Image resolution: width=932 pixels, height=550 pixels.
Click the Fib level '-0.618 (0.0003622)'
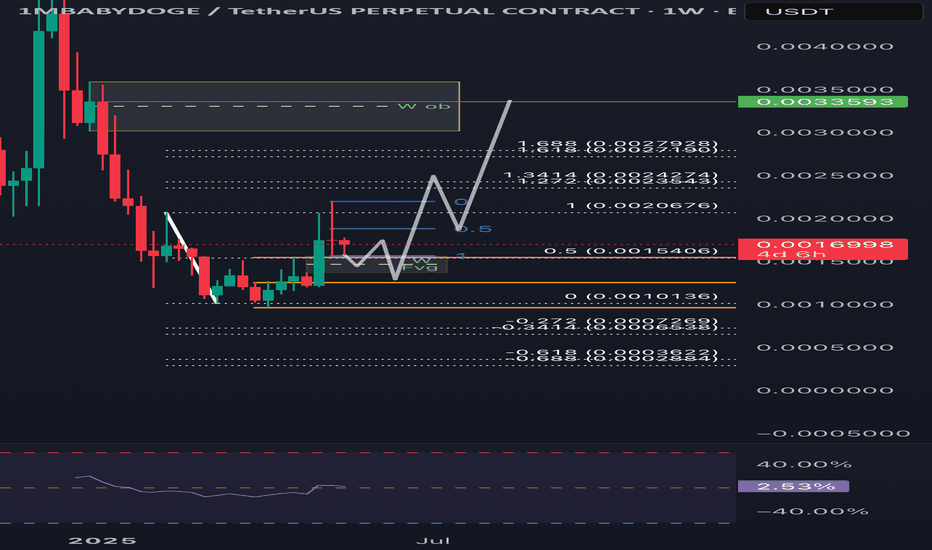[x=612, y=352]
